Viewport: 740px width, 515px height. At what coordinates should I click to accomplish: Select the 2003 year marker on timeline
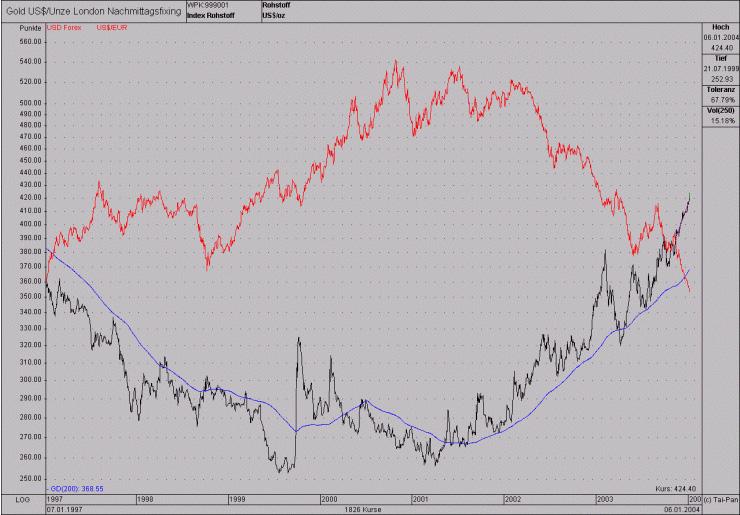point(605,499)
